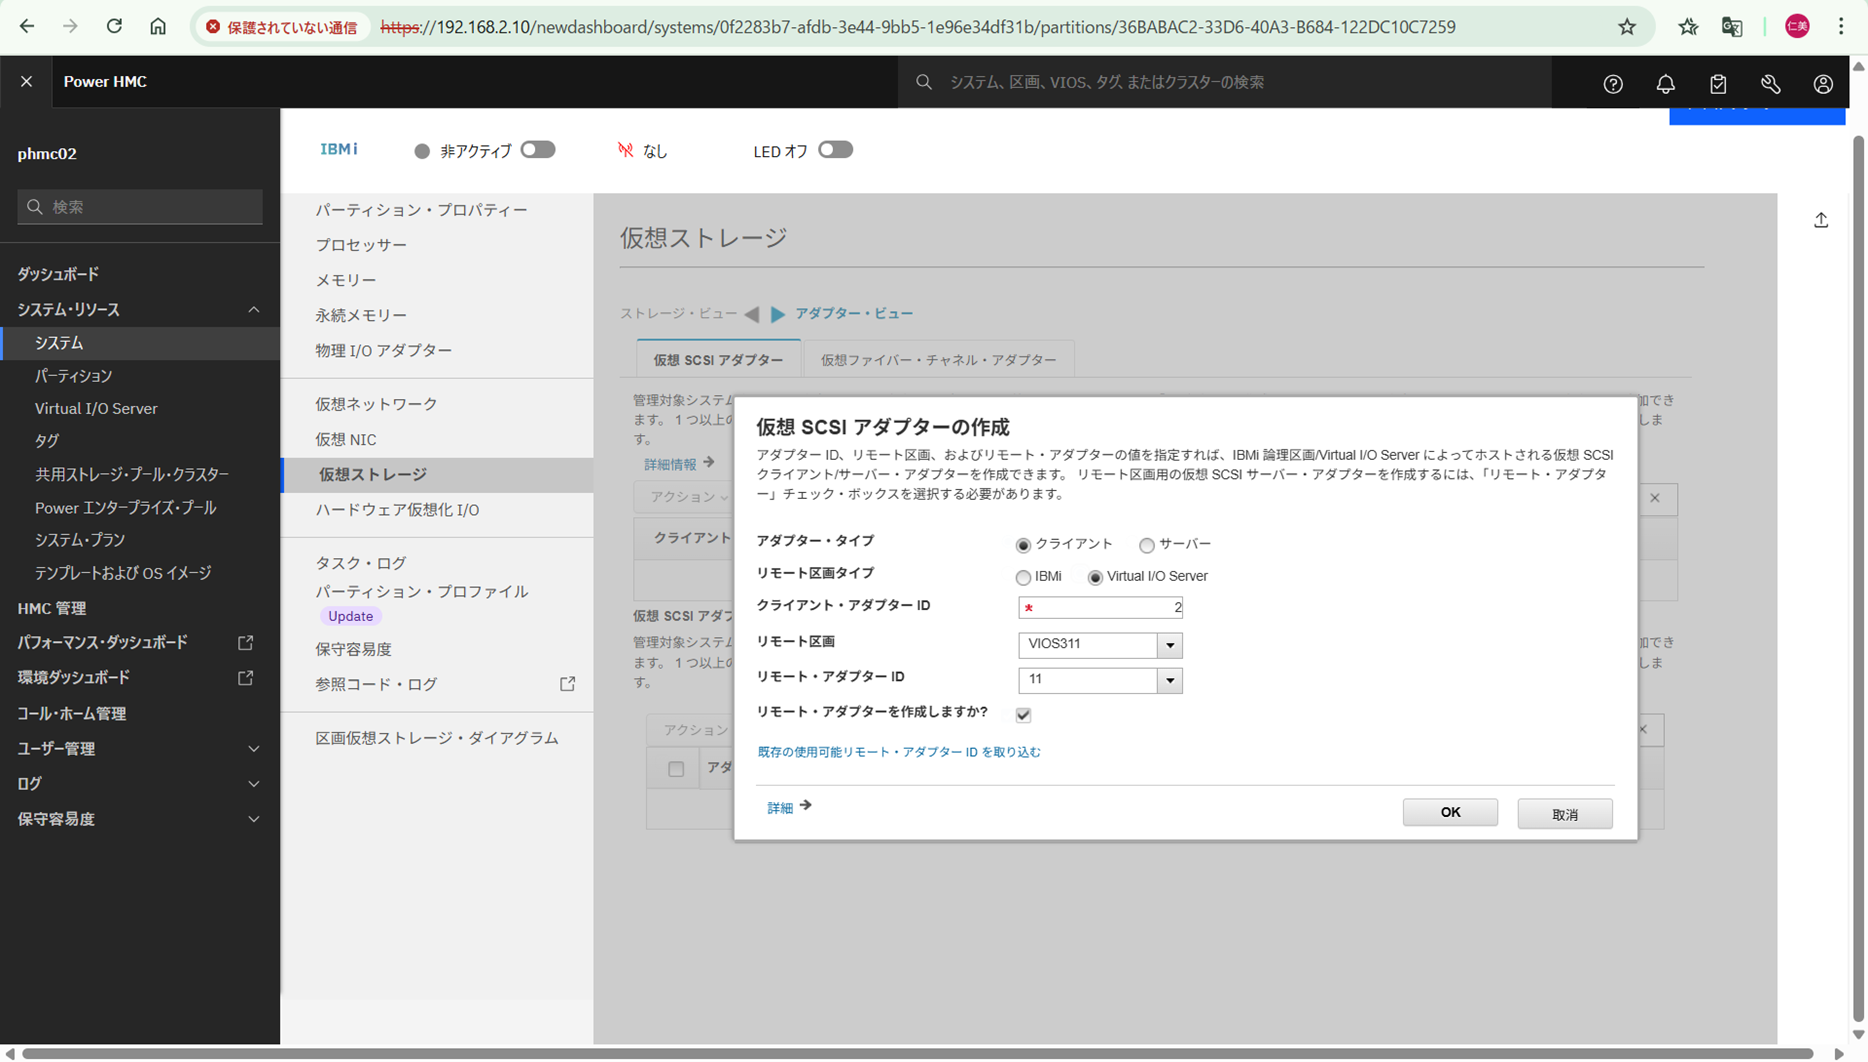
Task: Click the horizontal scrollbar at page bottom
Action: 917,1053
